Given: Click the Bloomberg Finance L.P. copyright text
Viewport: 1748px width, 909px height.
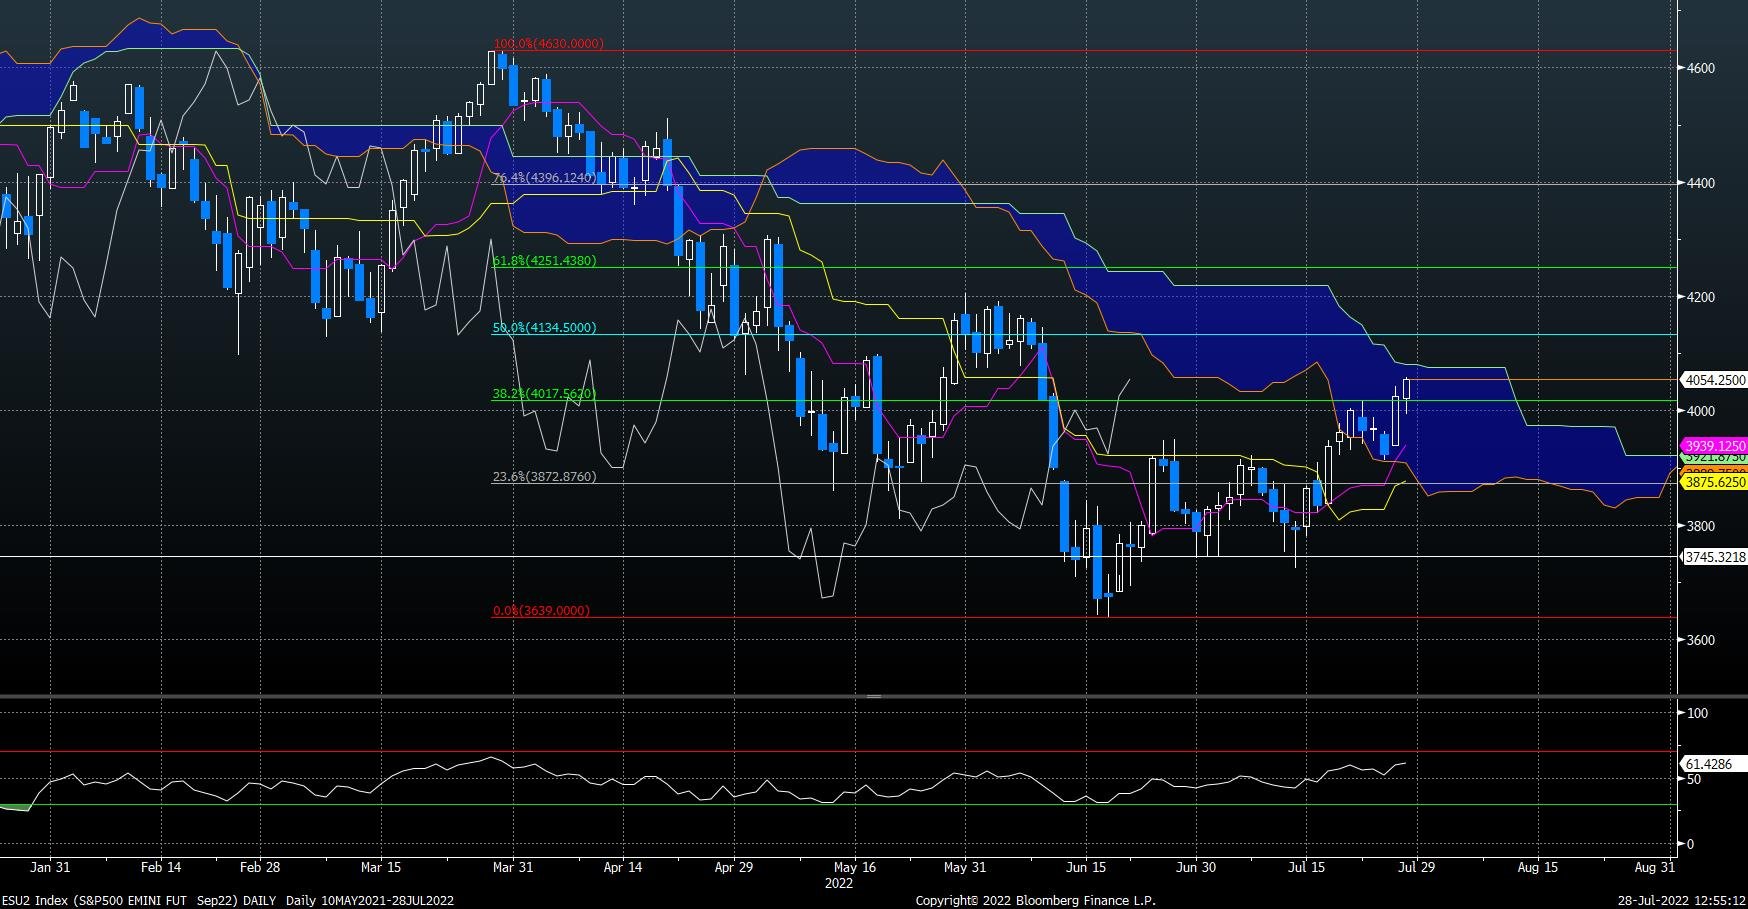Looking at the screenshot, I should coord(1036,901).
